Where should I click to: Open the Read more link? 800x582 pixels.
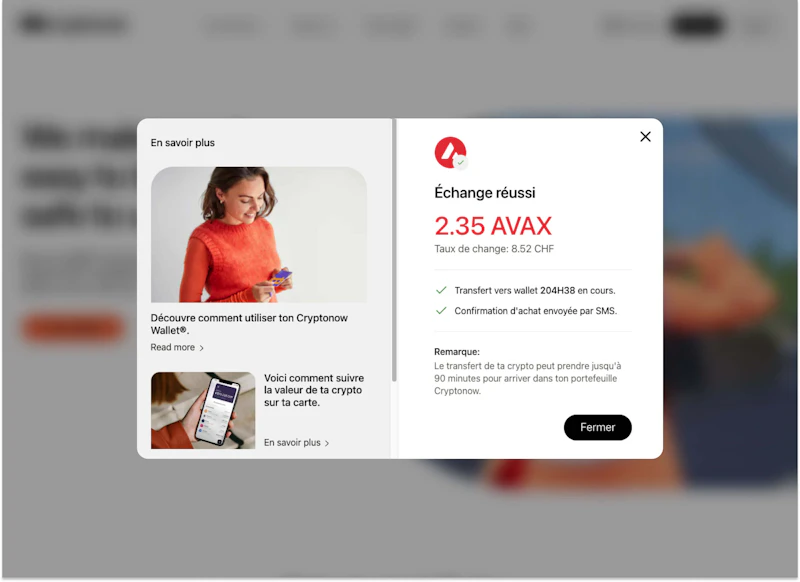pyautogui.click(x=172, y=347)
